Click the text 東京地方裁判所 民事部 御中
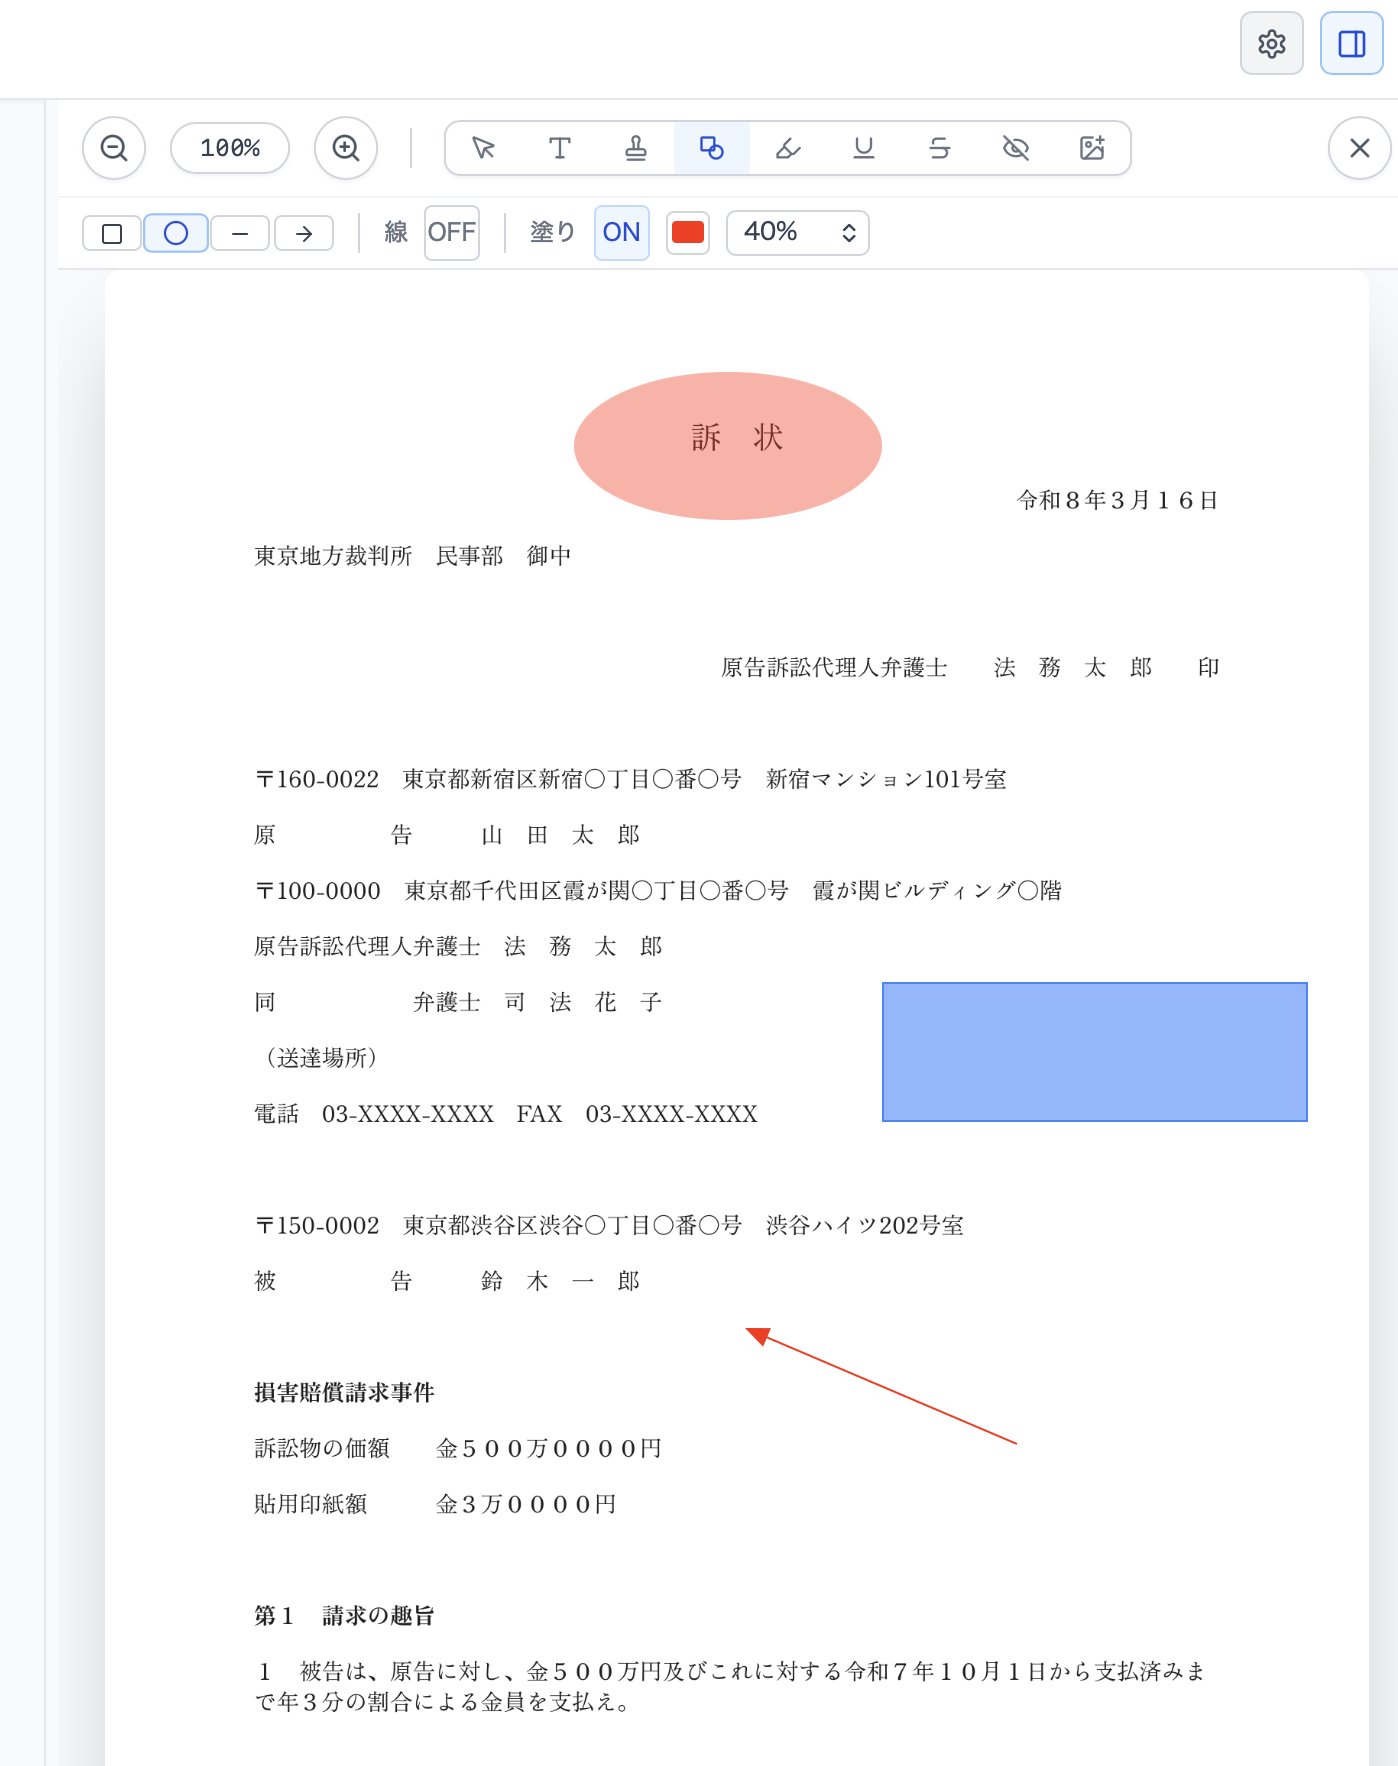The width and height of the screenshot is (1398, 1766). (413, 556)
